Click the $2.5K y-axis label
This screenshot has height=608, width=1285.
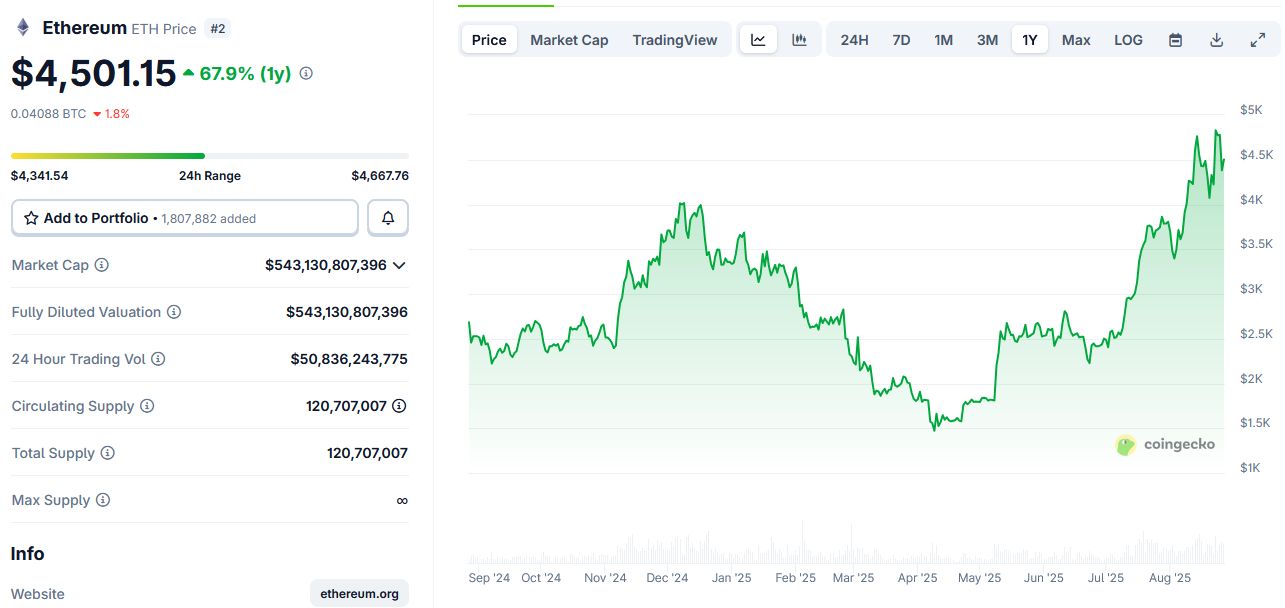[1257, 334]
